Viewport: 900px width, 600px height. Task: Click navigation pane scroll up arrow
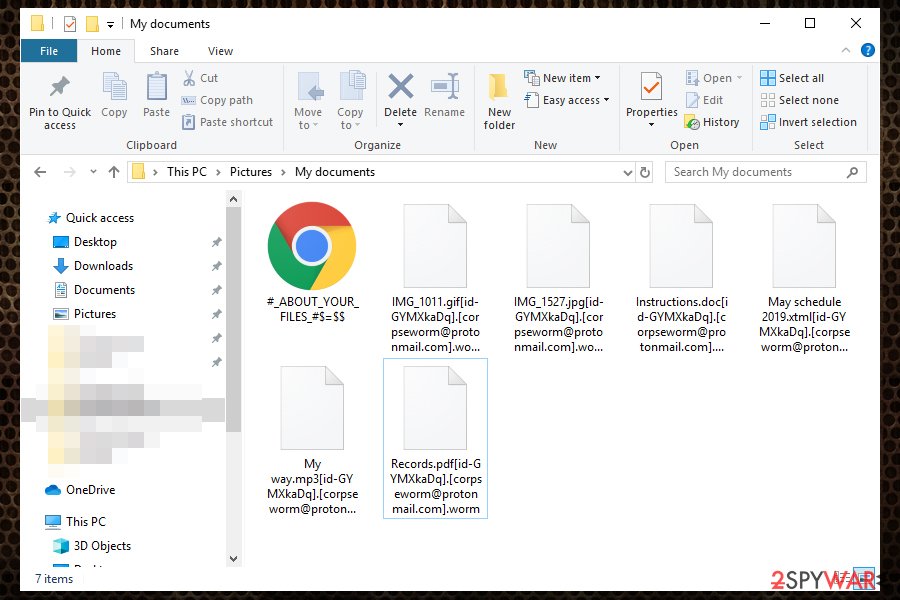click(233, 199)
